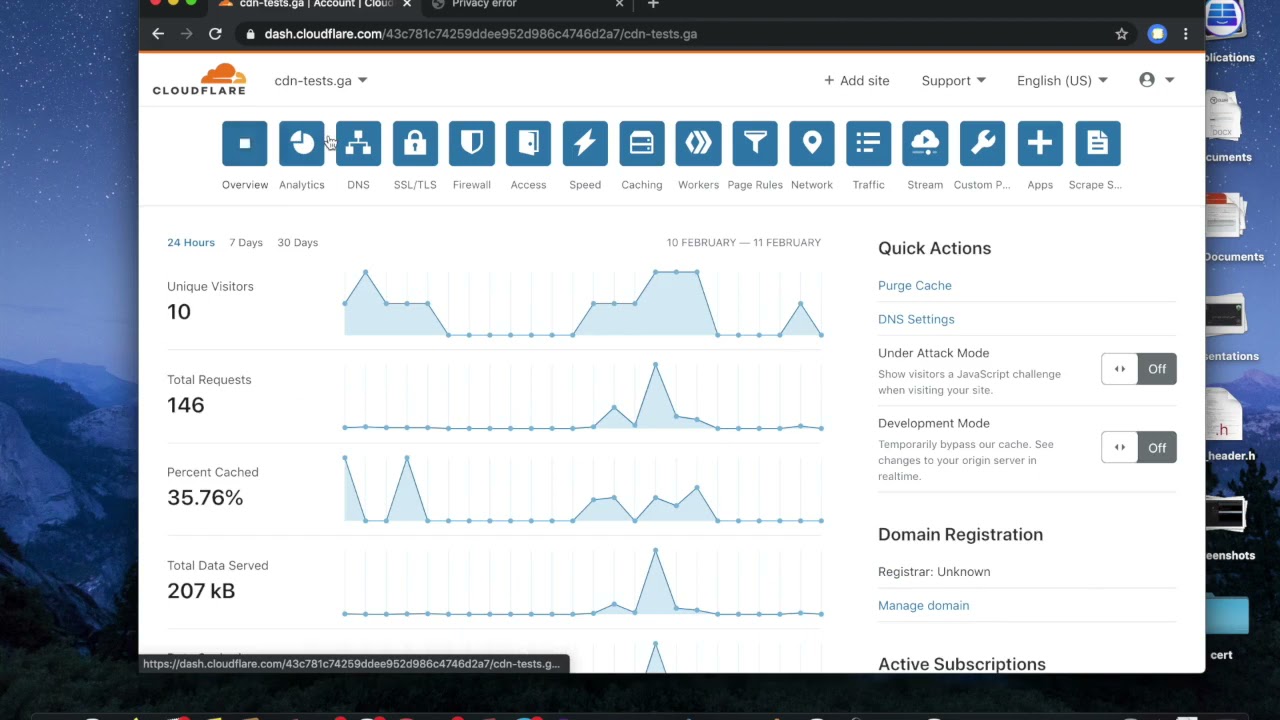
Task: Click the Active Subscriptions heading
Action: click(x=962, y=664)
